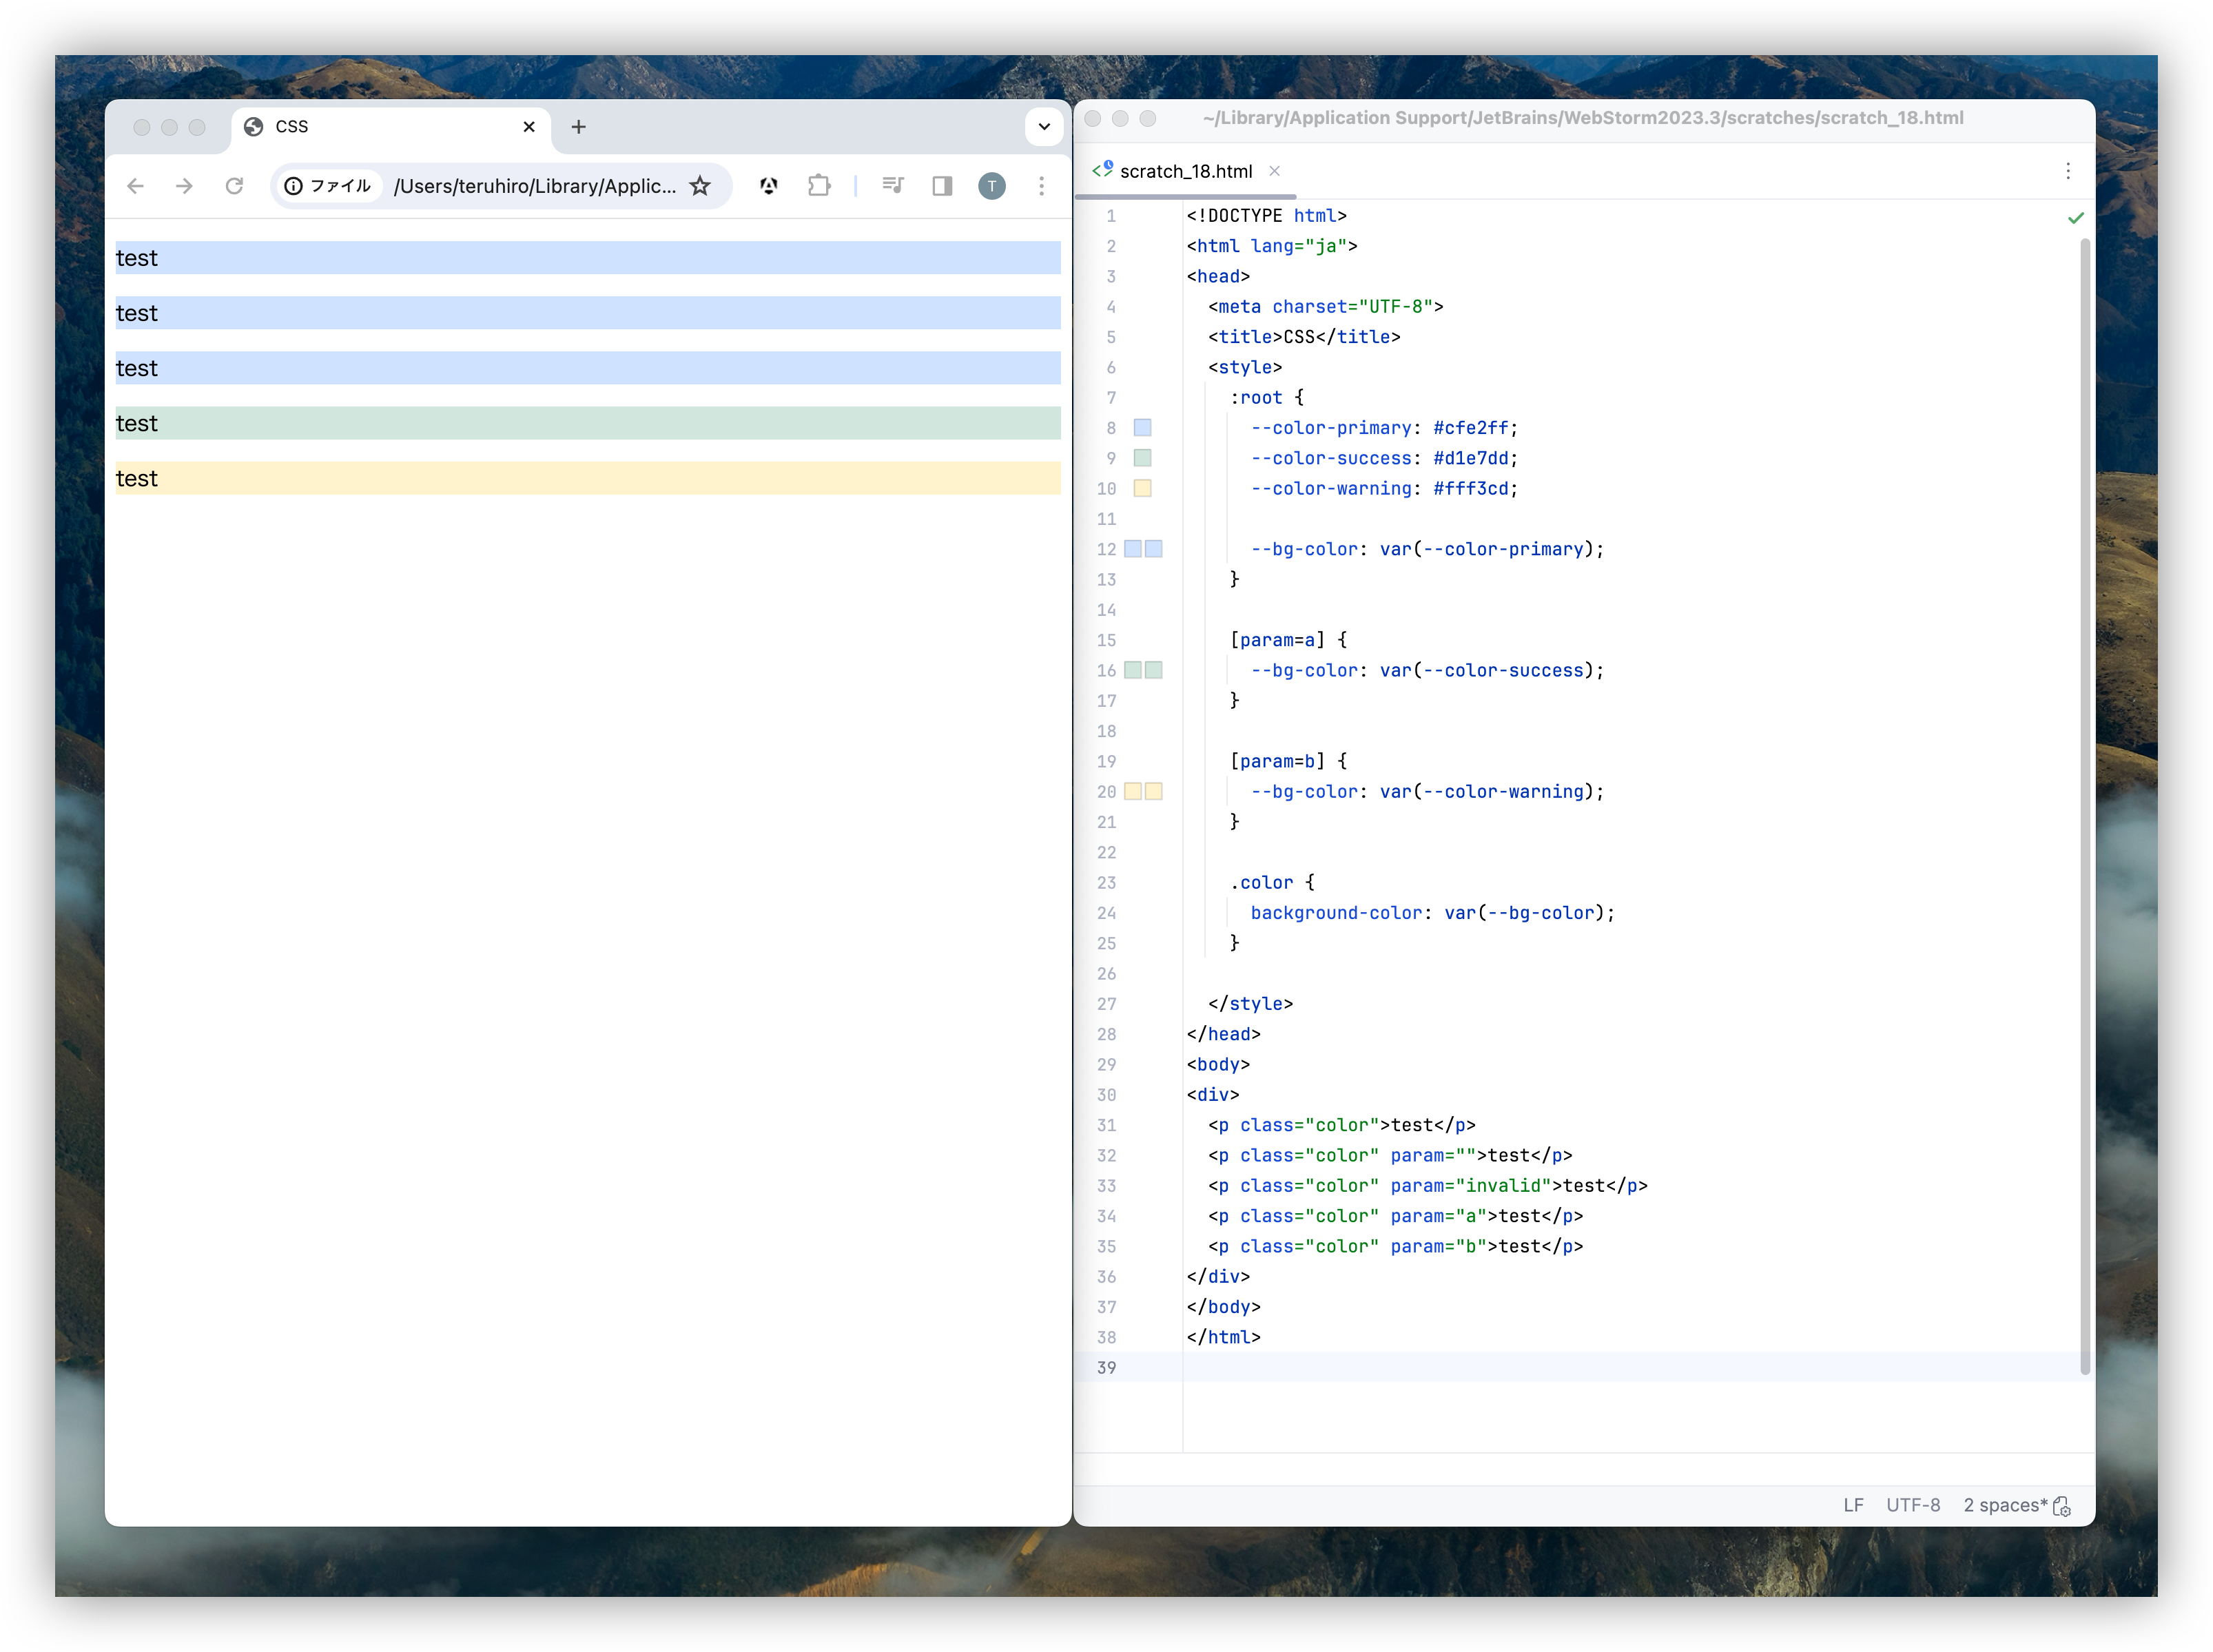Click the UTF-8 encoding label
Image resolution: width=2213 pixels, height=1652 pixels.
tap(1912, 1506)
